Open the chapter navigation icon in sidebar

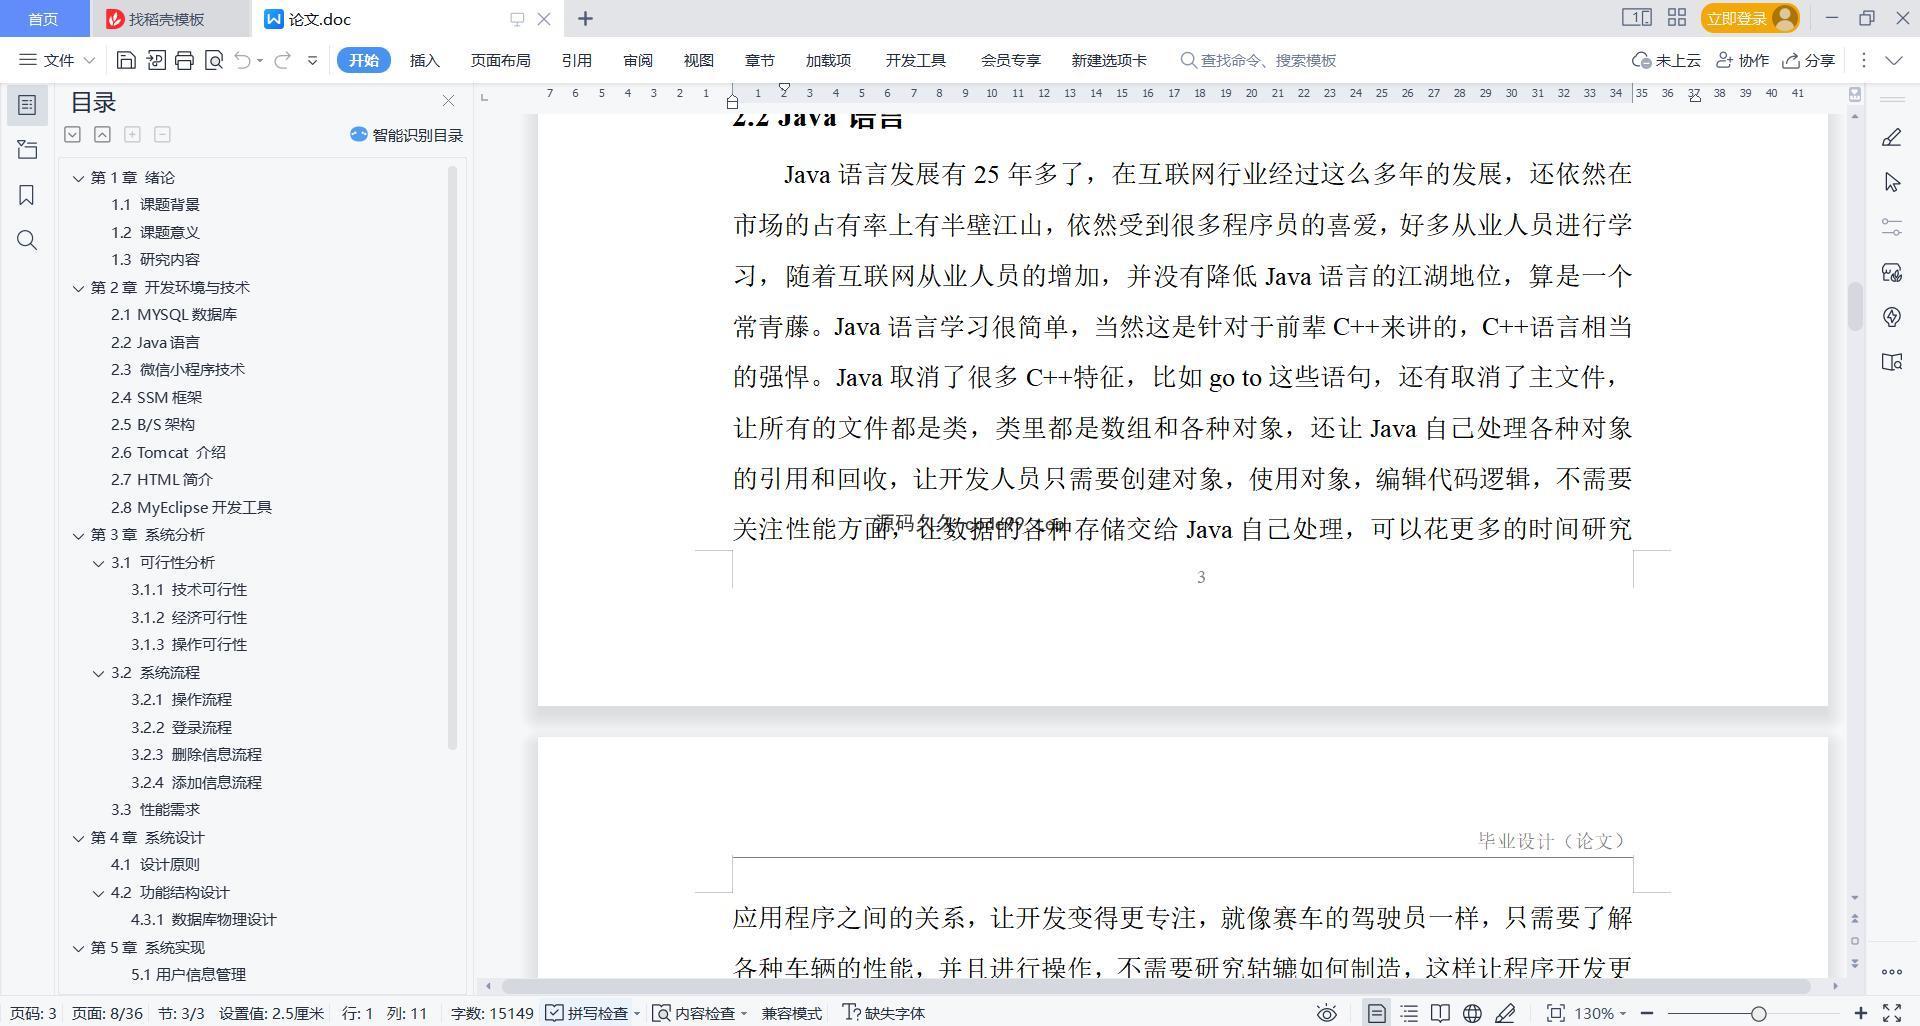tap(27, 150)
